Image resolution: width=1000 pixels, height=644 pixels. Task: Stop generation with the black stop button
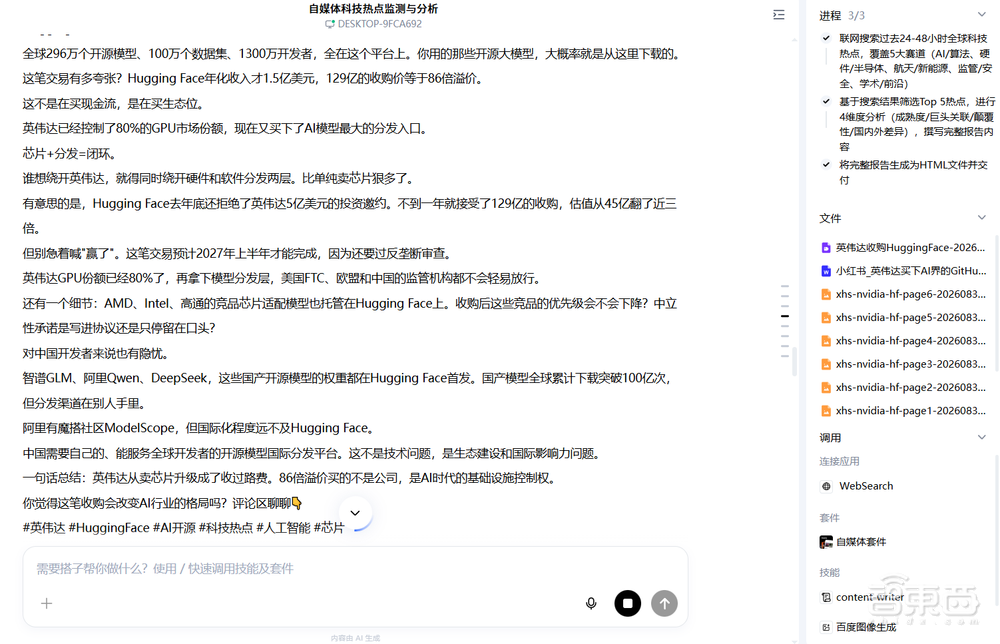coord(628,603)
